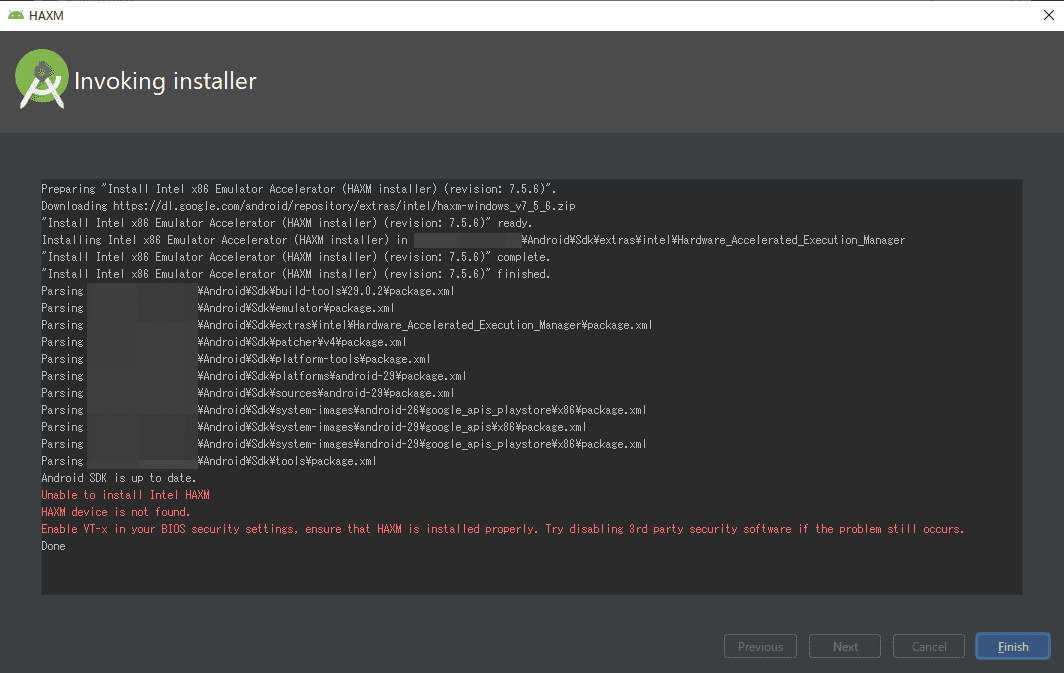Click the Parsing patcher v4 package.xml line
This screenshot has width=1064, height=673.
pyautogui.click(x=224, y=342)
